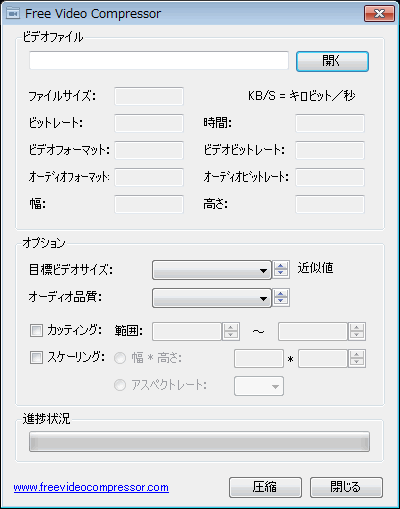This screenshot has height=509, width=400.
Task: Select the アスペクトレート radio button
Action: 120,385
